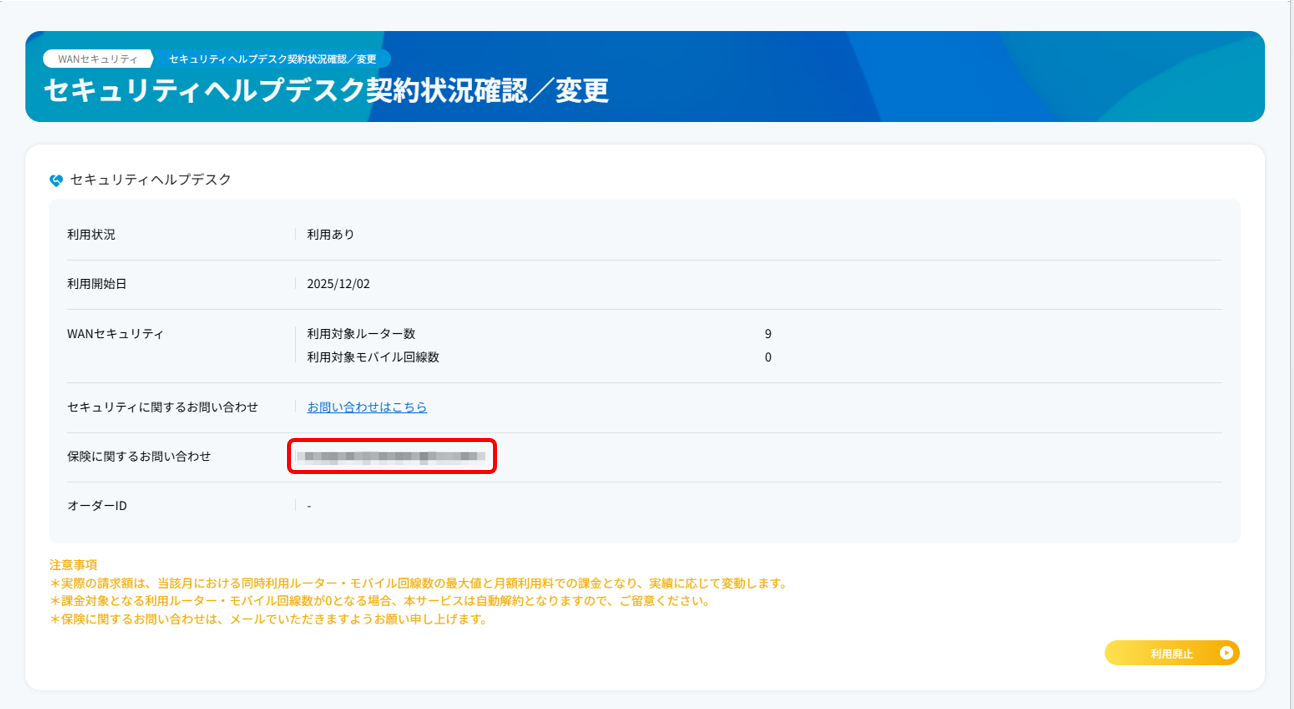
Task: Open the お問い合わせはこちら link
Action: coord(367,407)
